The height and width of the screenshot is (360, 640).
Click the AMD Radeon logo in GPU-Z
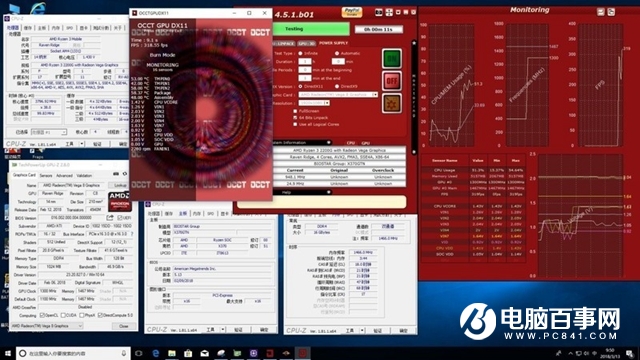119,201
